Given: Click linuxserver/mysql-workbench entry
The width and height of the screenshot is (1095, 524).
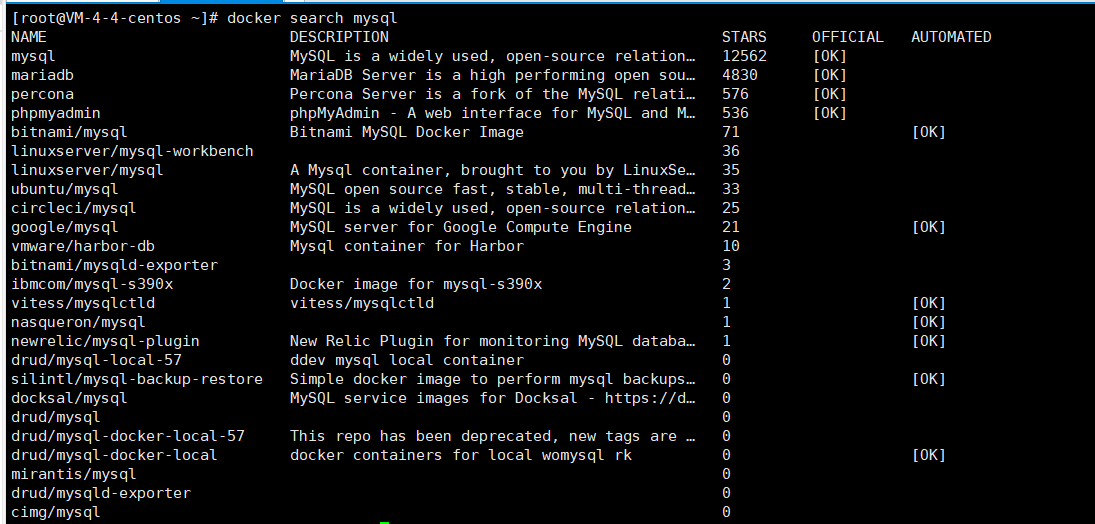Looking at the screenshot, I should coord(132,151).
